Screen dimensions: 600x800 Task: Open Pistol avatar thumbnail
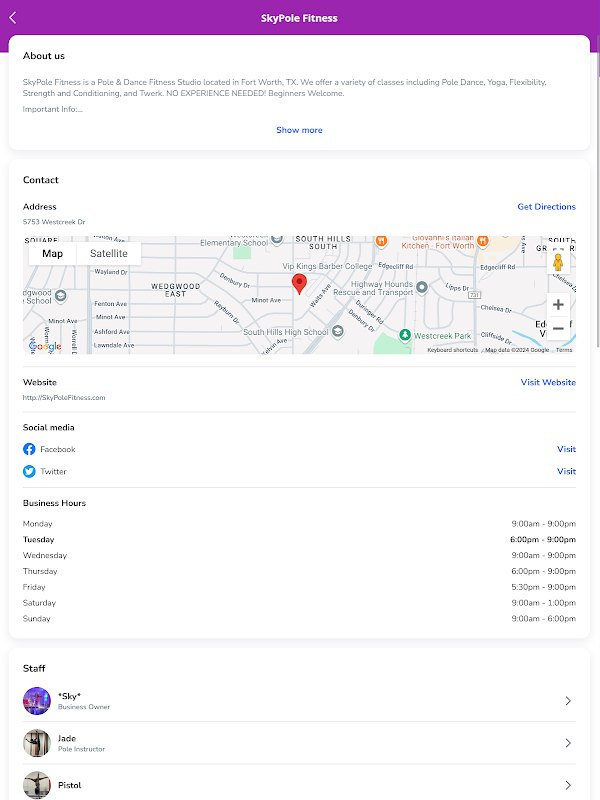(37, 785)
